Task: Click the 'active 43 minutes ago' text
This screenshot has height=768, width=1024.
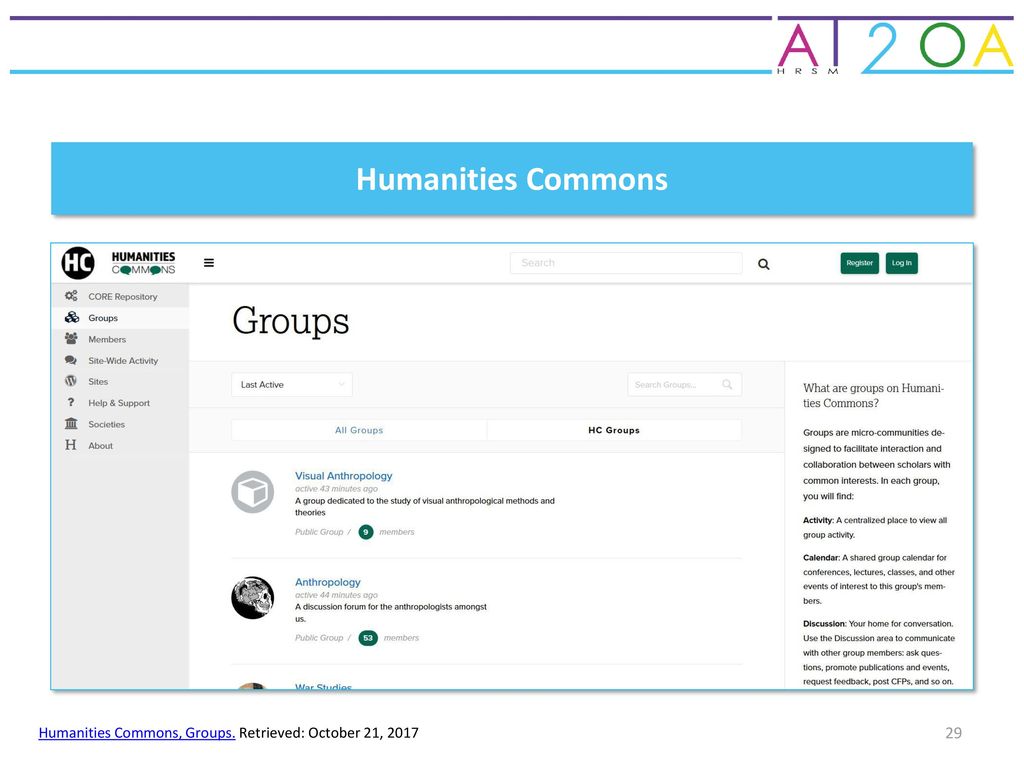Action: tap(336, 488)
